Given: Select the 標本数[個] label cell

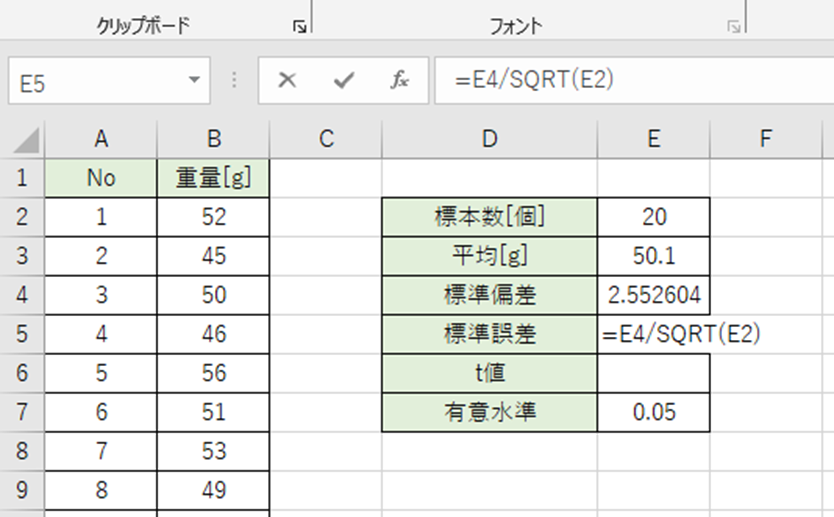Looking at the screenshot, I should tap(489, 217).
